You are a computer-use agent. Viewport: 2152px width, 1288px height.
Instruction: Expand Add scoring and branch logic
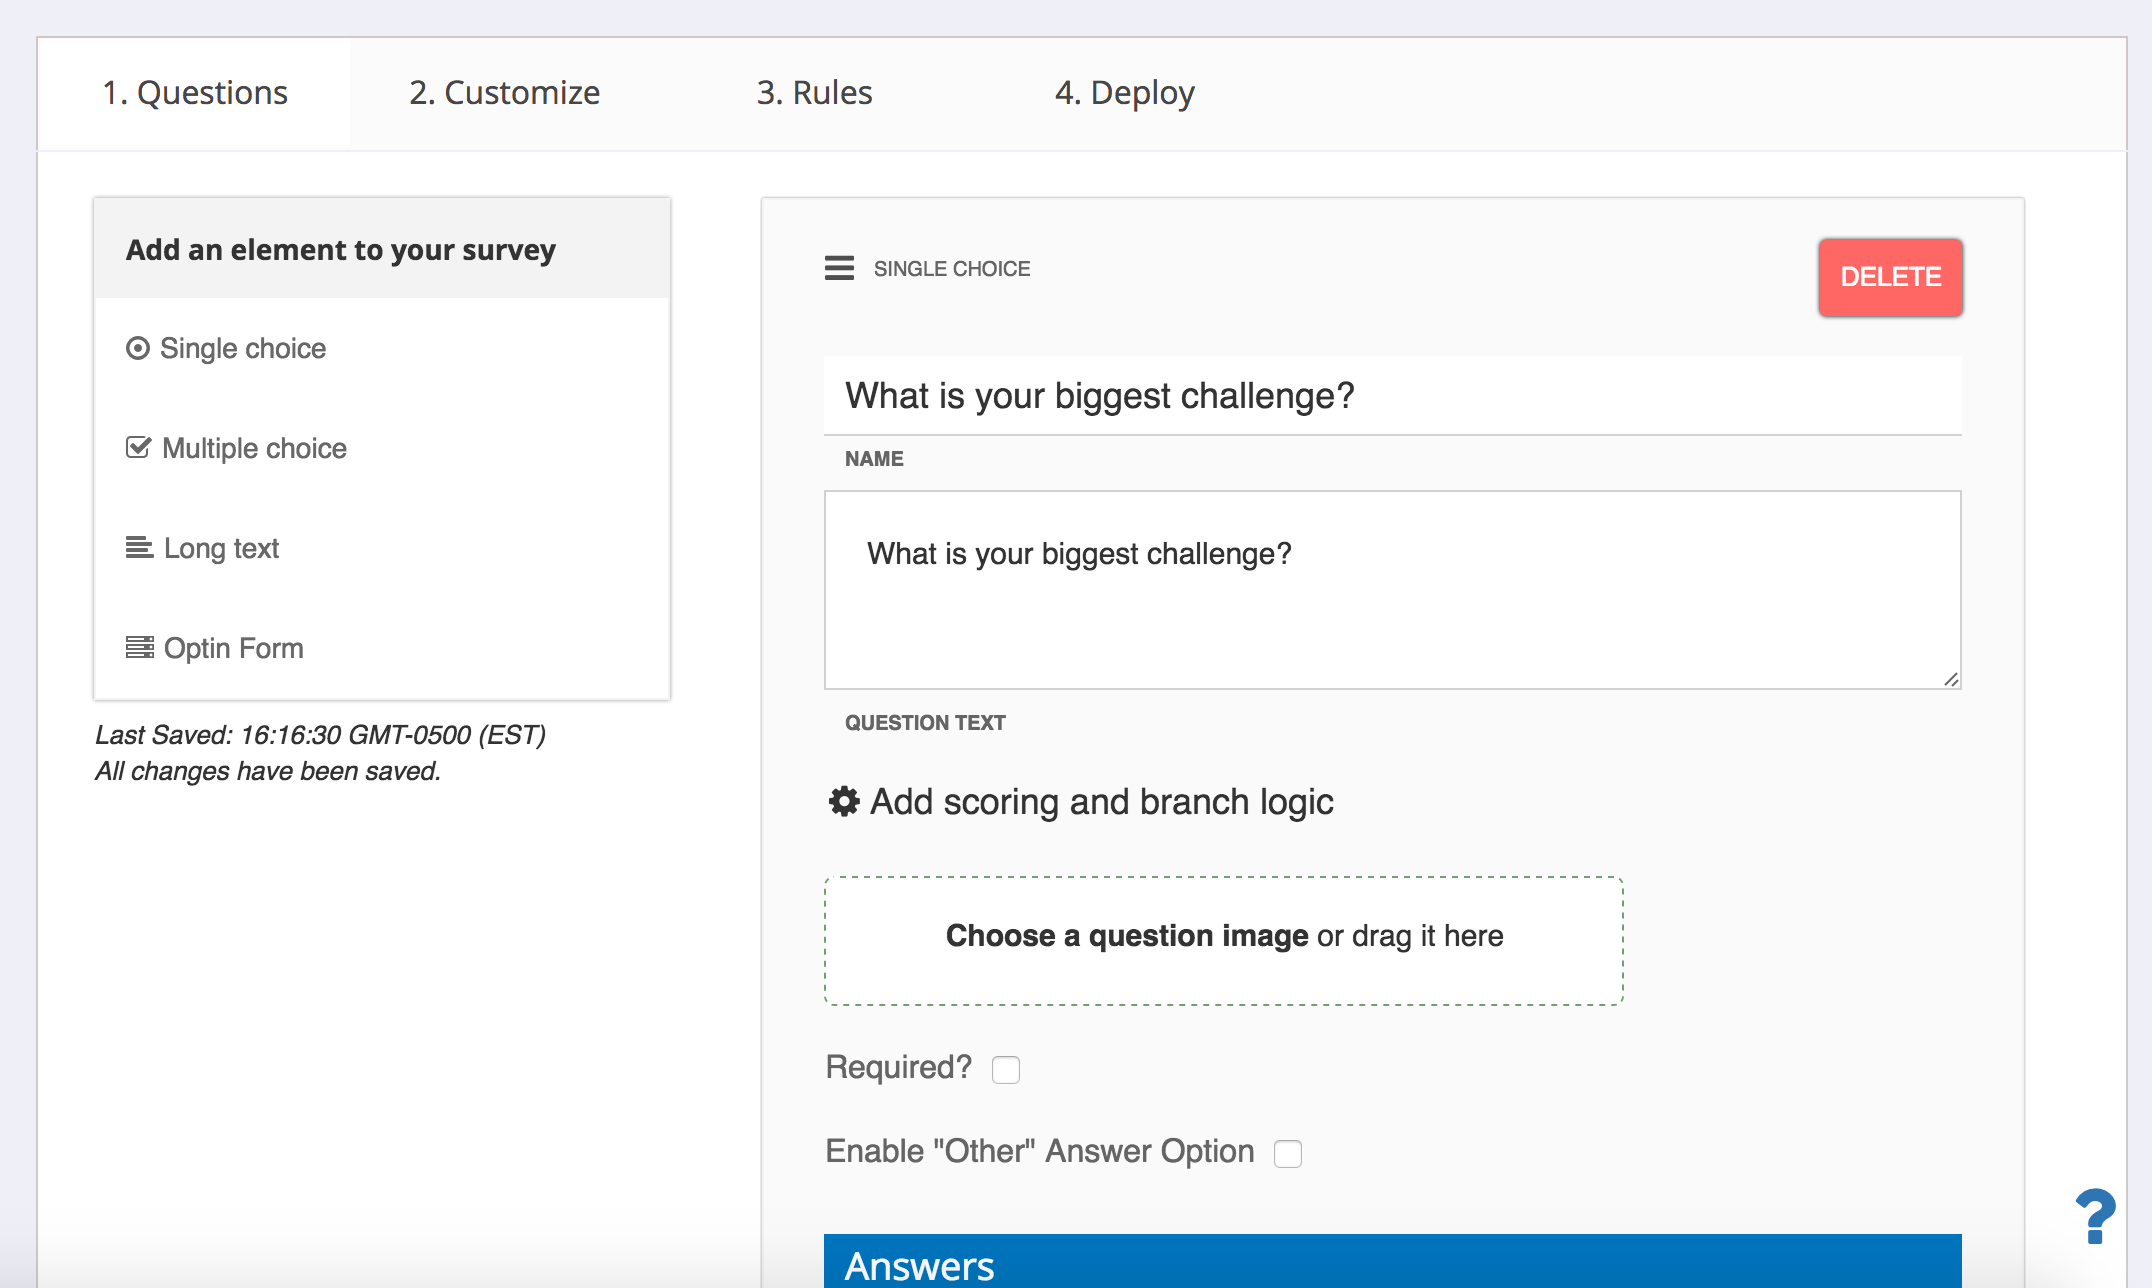(x=1101, y=802)
